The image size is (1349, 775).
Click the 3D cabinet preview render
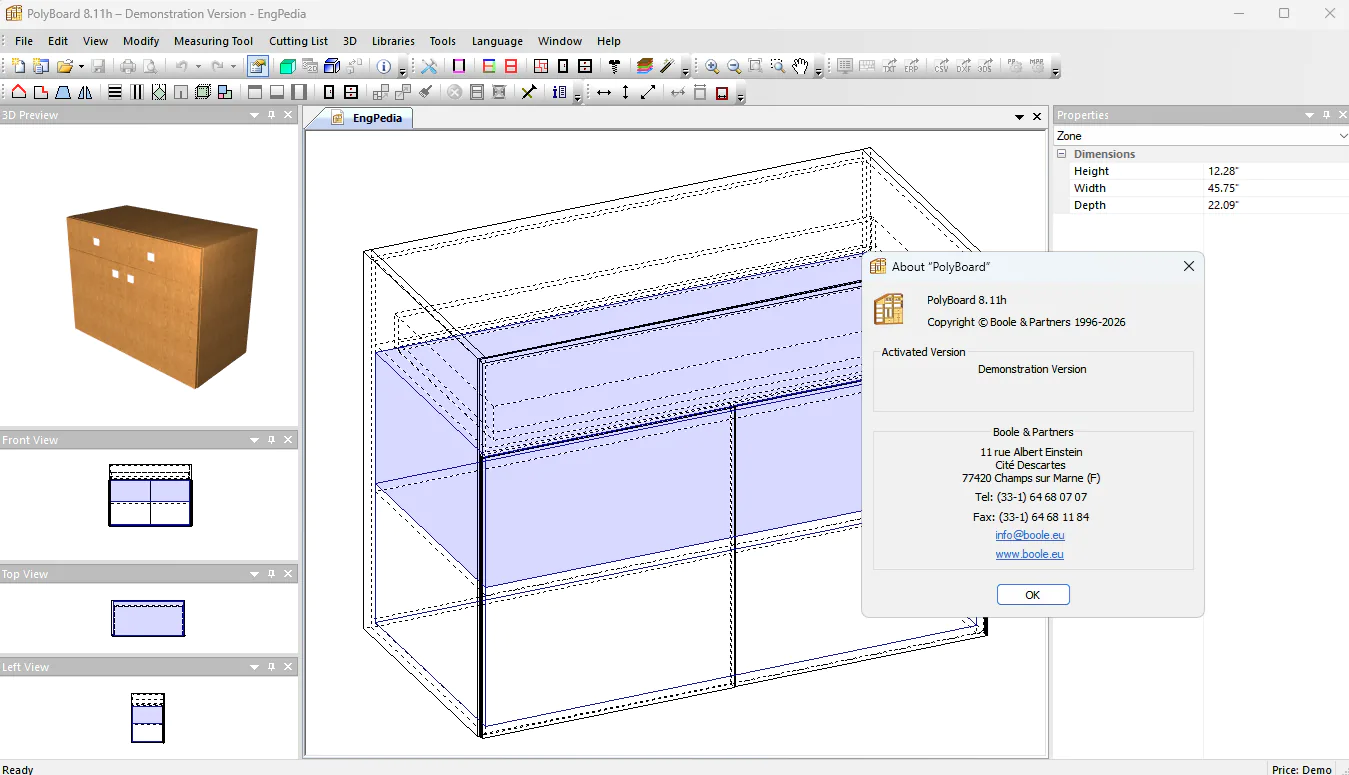tap(163, 295)
